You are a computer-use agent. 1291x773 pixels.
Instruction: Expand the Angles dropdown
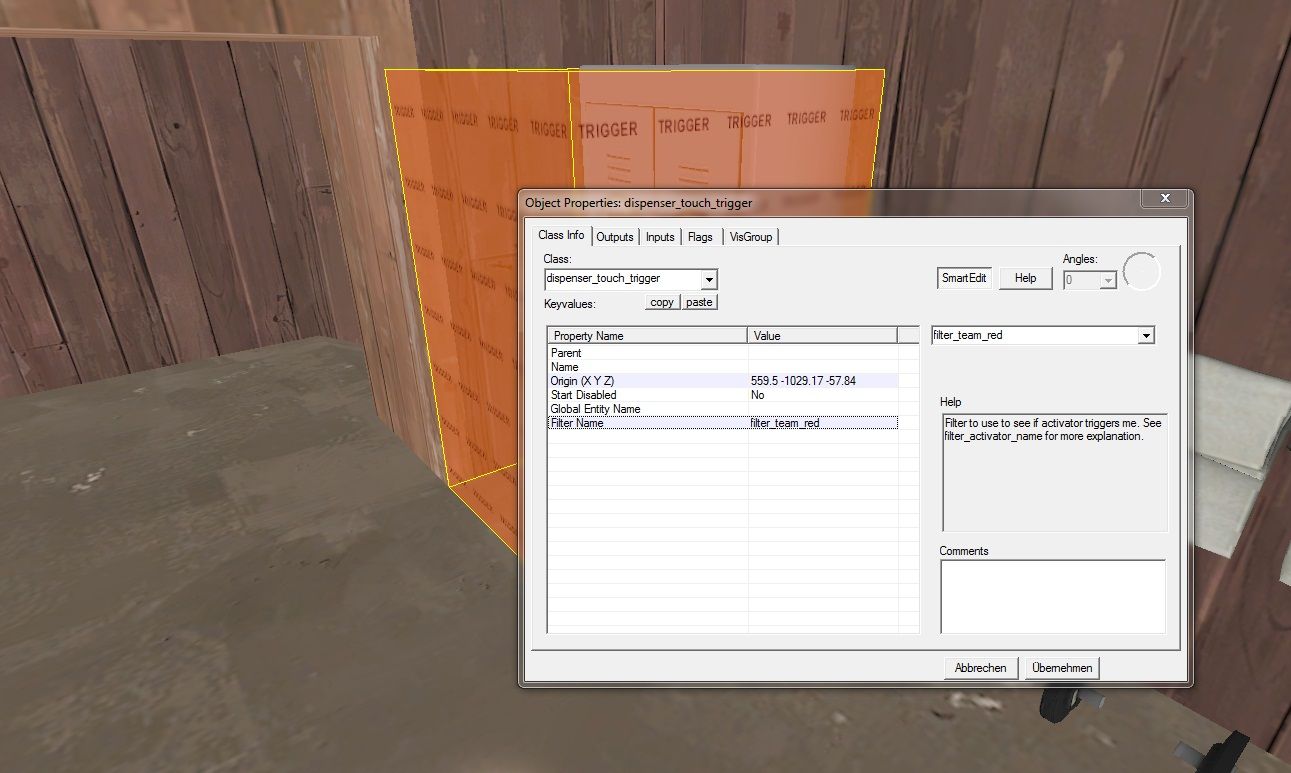point(1107,281)
